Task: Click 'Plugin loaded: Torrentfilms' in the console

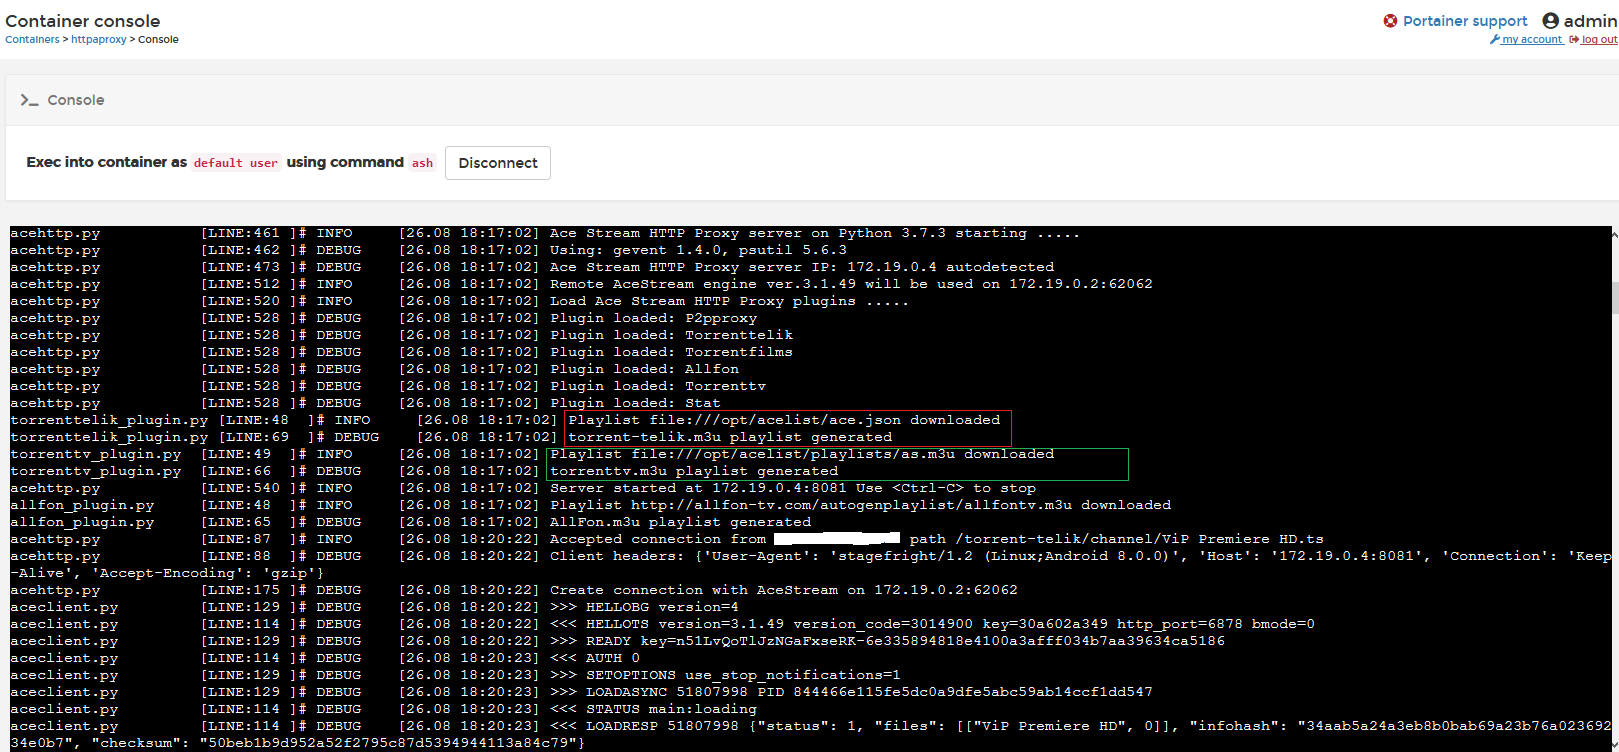Action: (671, 352)
